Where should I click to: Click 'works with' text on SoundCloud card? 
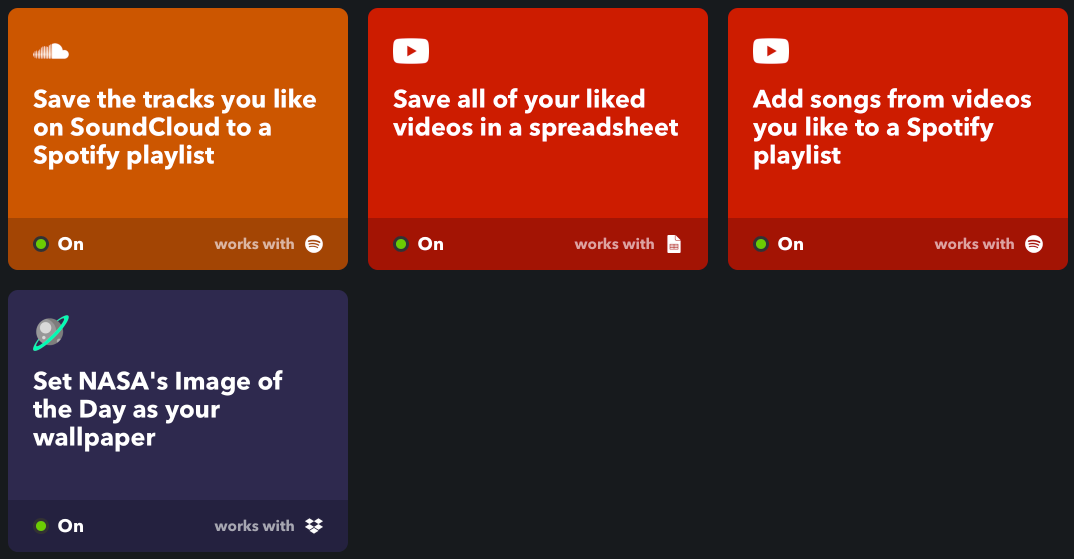click(x=254, y=244)
